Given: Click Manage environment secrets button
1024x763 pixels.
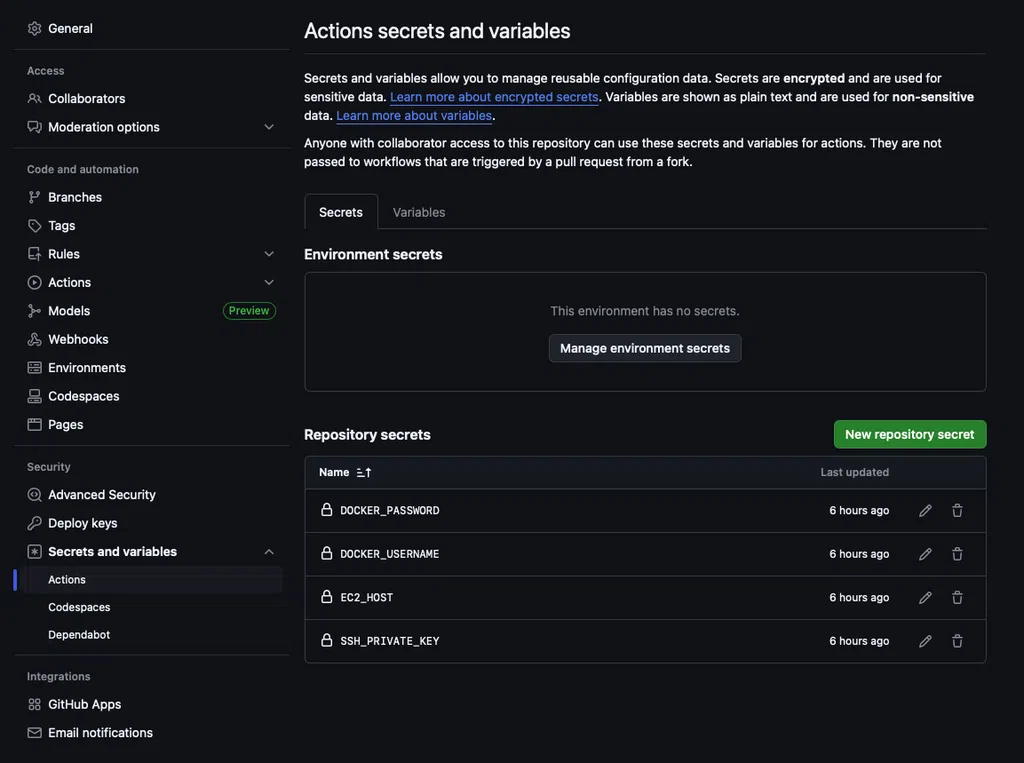Looking at the screenshot, I should (645, 348).
